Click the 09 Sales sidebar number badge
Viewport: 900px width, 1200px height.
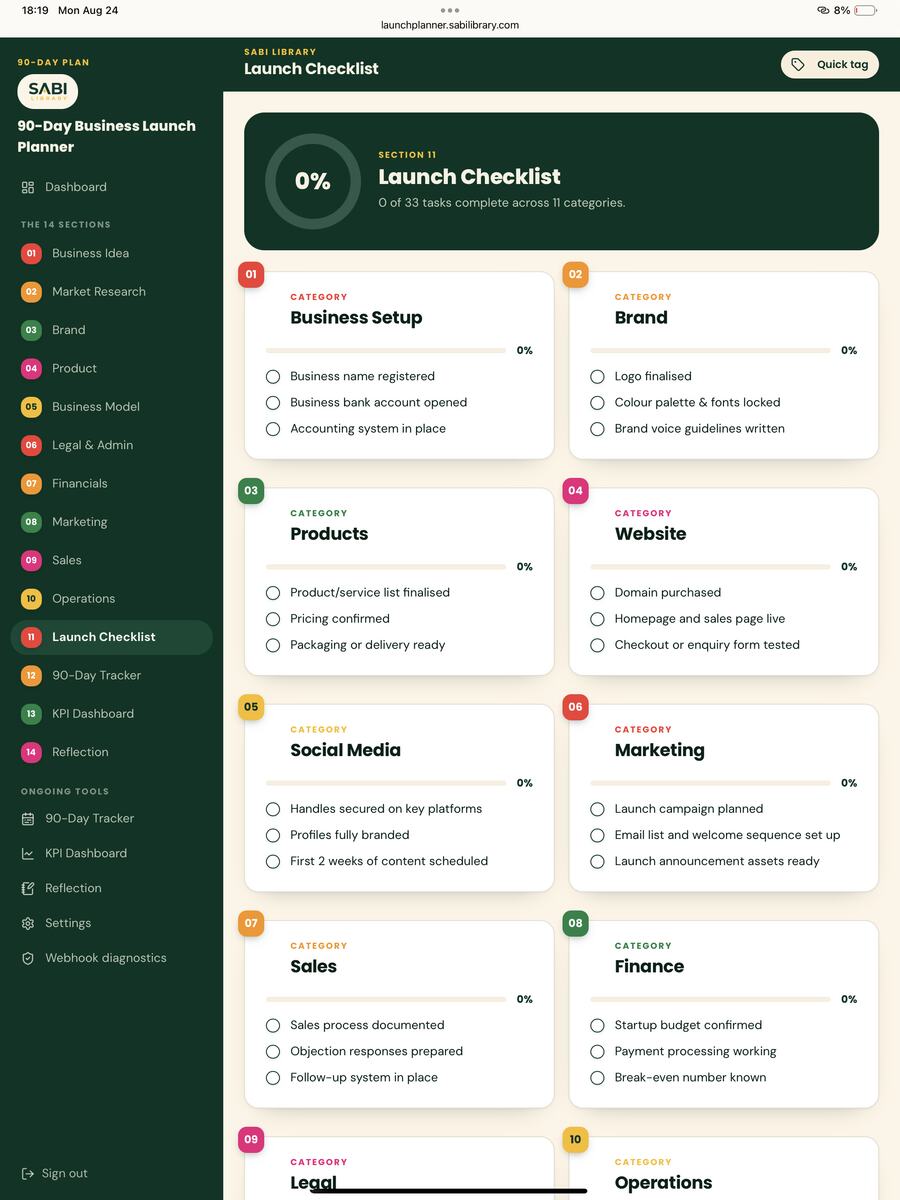click(x=31, y=560)
